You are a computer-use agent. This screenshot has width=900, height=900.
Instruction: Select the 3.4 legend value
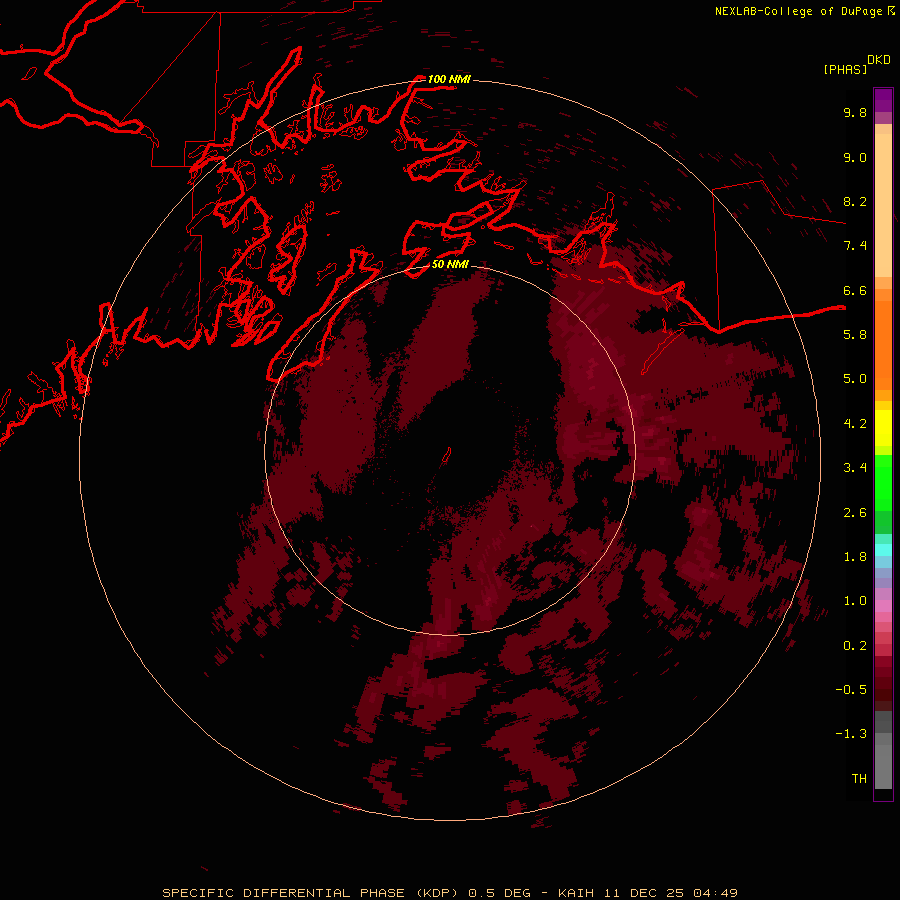pyautogui.click(x=855, y=468)
